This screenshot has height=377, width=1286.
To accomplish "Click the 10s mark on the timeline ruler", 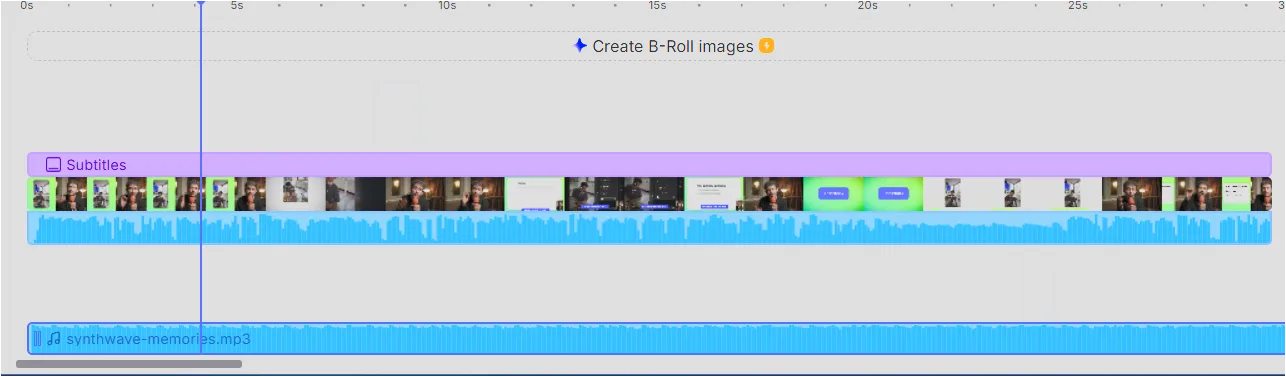I will pyautogui.click(x=447, y=6).
